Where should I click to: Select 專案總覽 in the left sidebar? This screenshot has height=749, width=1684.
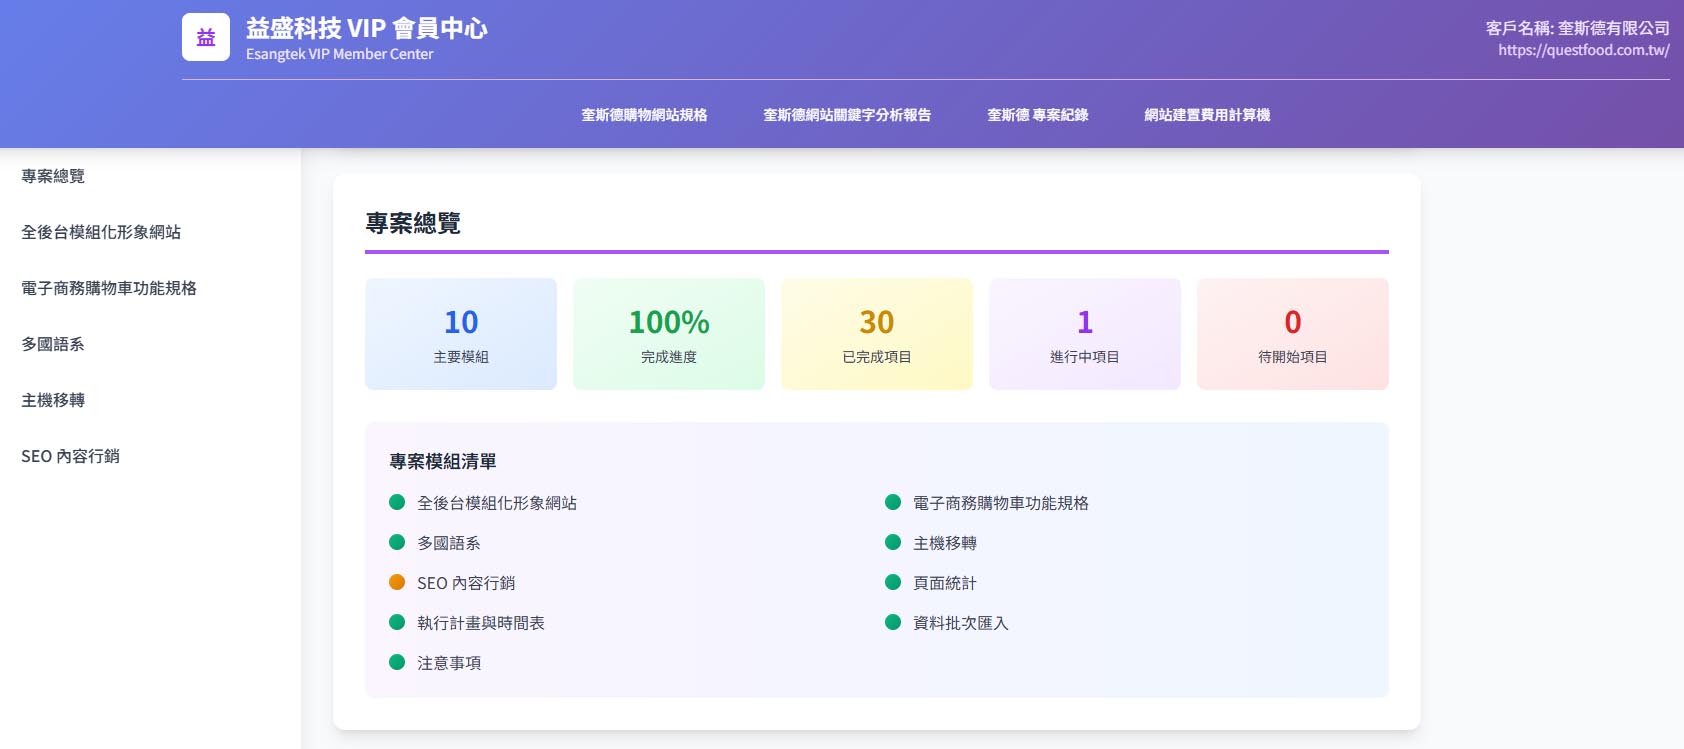point(53,176)
